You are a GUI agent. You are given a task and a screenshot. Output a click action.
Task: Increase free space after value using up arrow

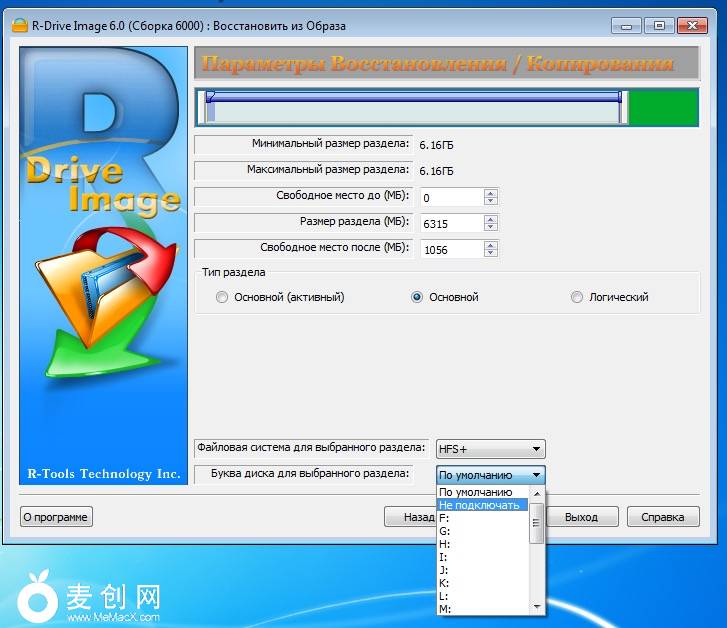pyautogui.click(x=490, y=245)
